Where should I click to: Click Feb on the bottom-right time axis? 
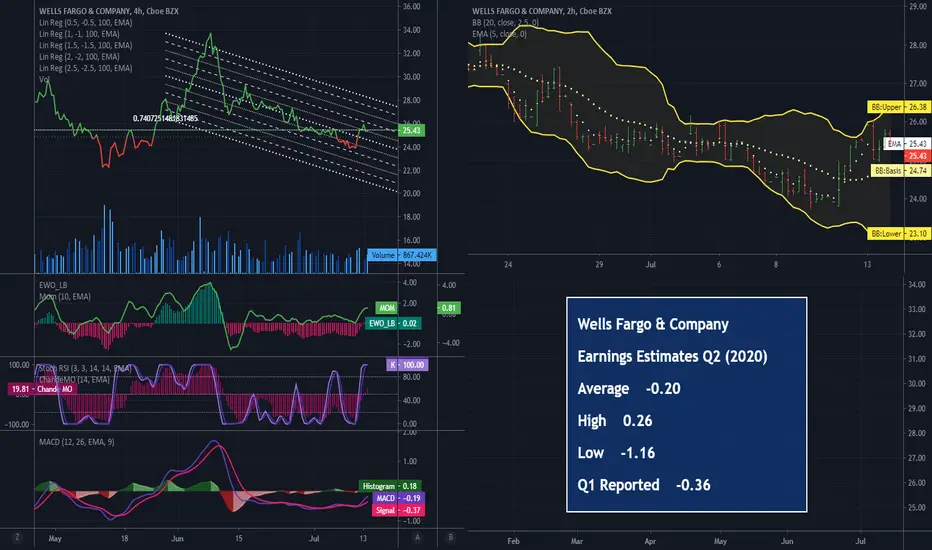(514, 541)
